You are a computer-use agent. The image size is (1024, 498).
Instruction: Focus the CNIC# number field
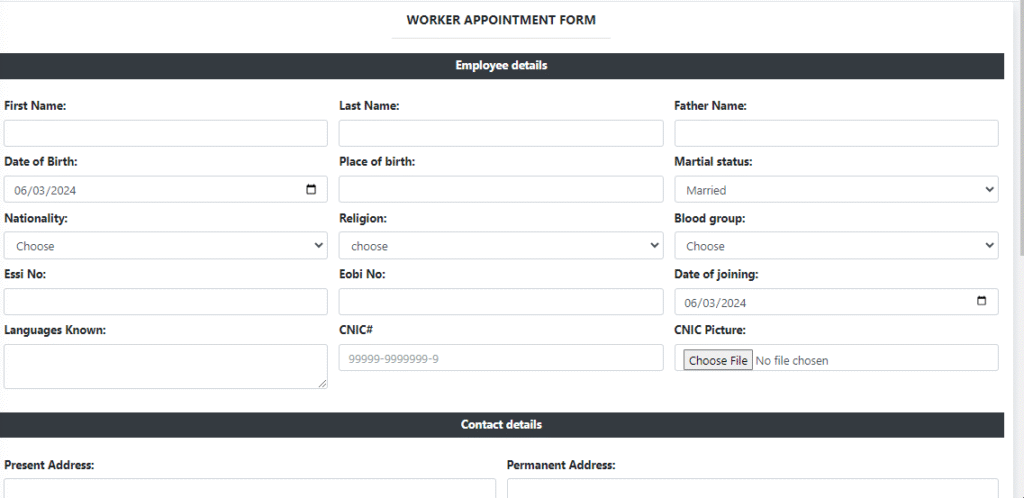point(501,358)
